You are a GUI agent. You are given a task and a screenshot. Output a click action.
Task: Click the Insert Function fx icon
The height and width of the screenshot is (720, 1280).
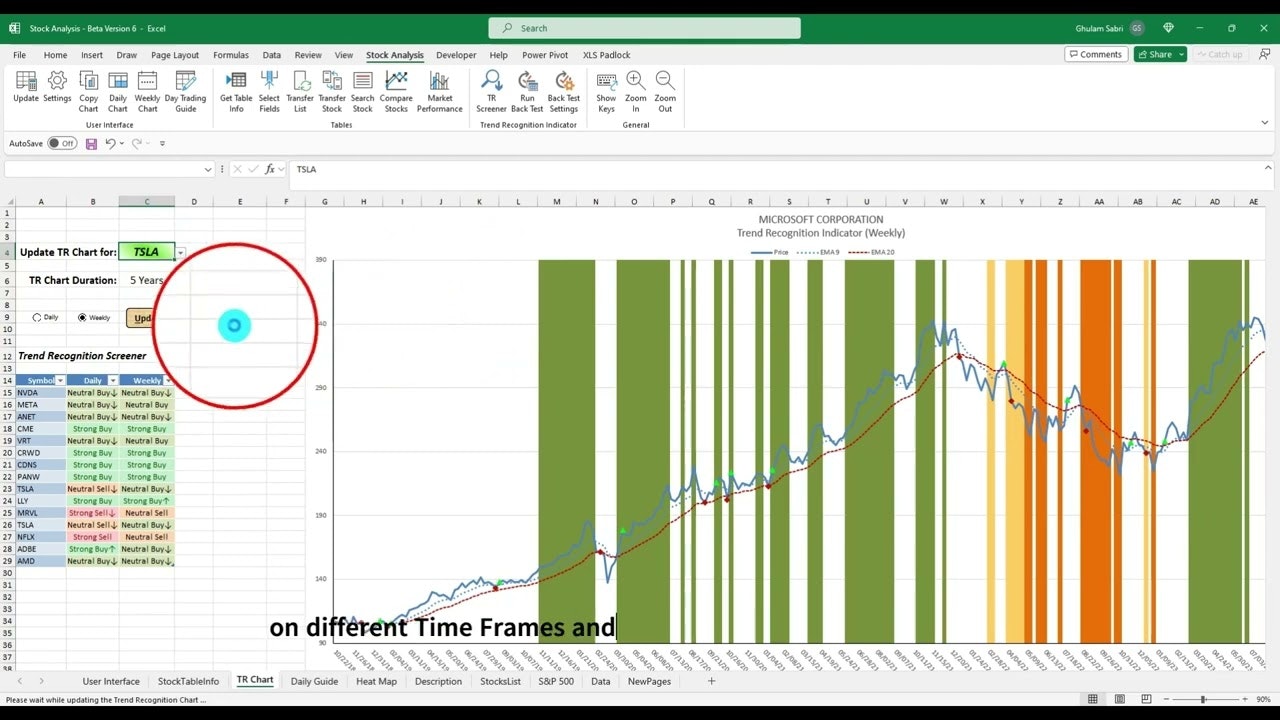270,169
